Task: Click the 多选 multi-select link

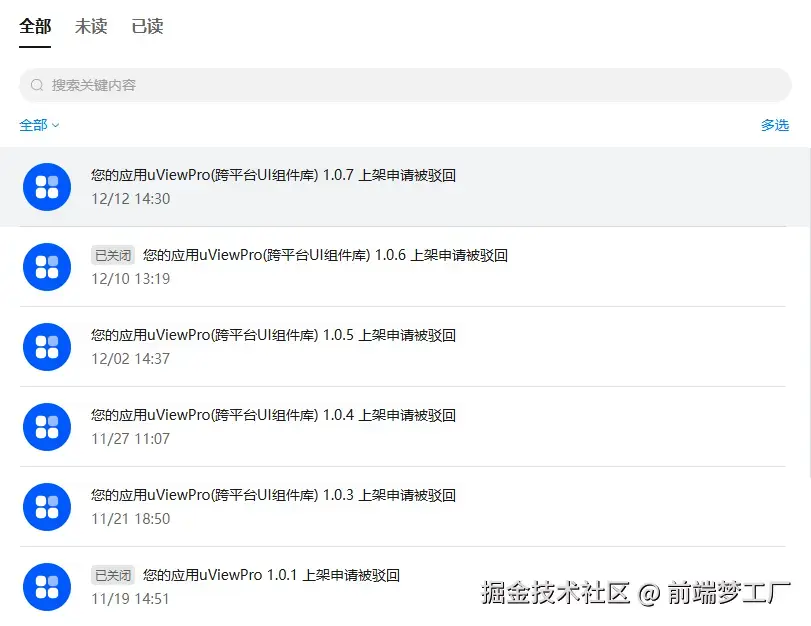Action: point(775,125)
